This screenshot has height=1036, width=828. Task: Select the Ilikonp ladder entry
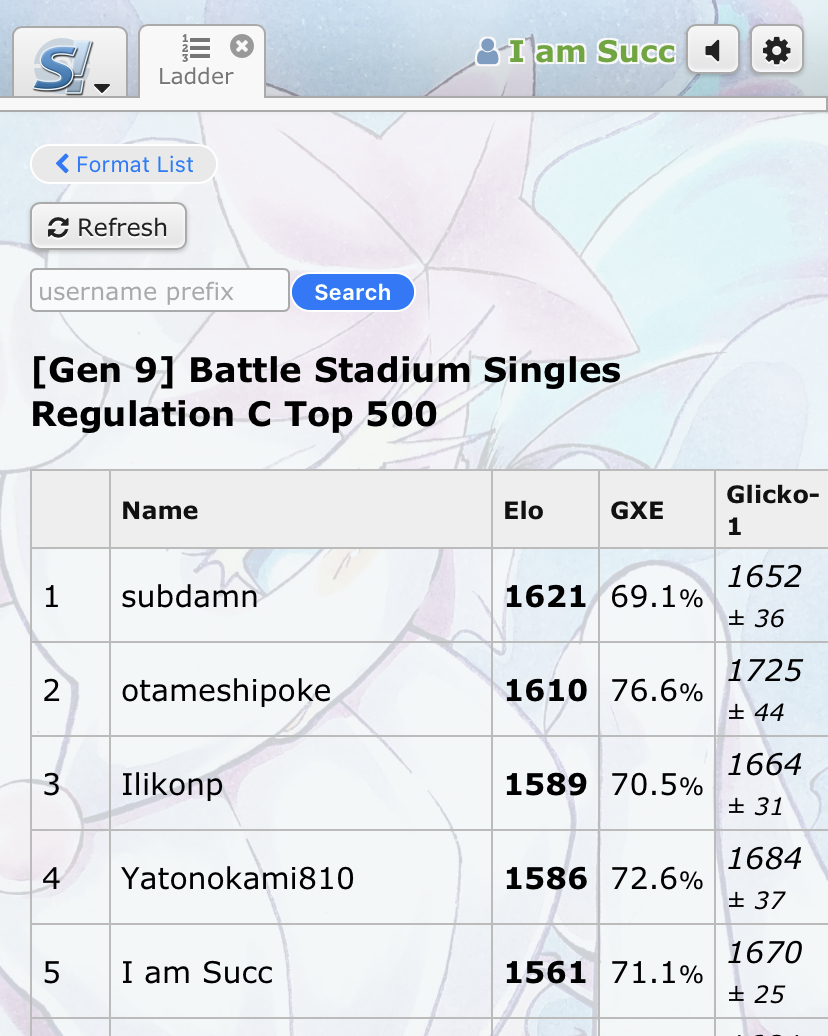(x=172, y=785)
